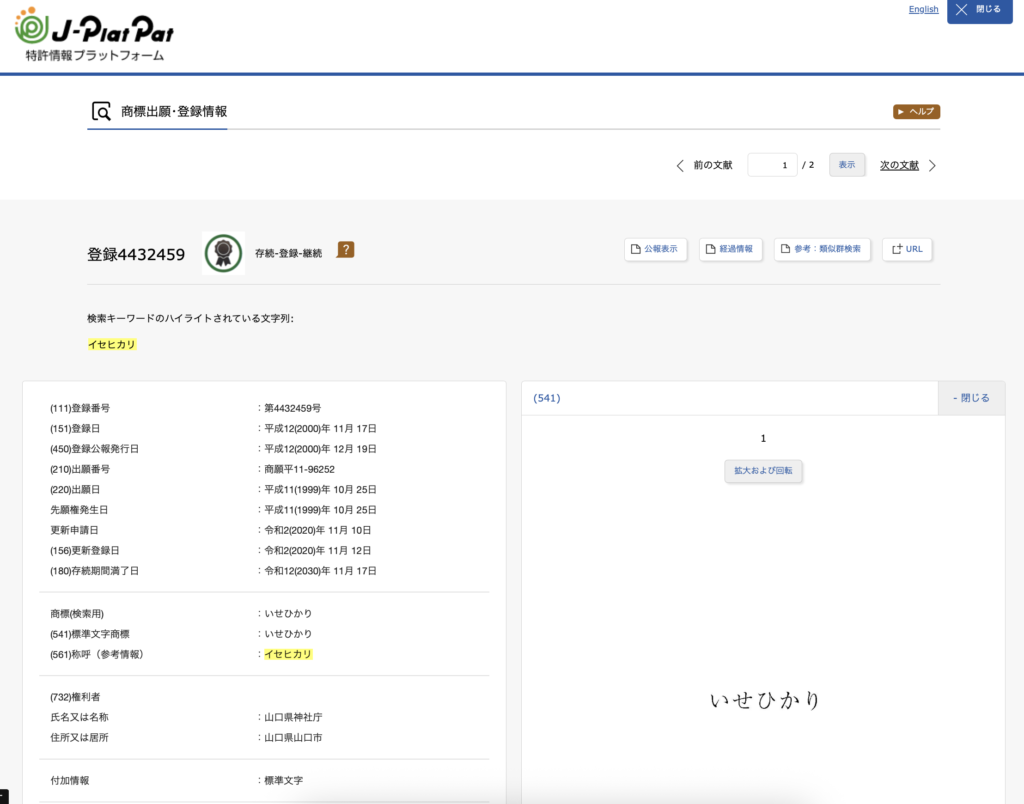Select expiry date 令和12(2030)年 11月 17日

pyautogui.click(x=320, y=571)
